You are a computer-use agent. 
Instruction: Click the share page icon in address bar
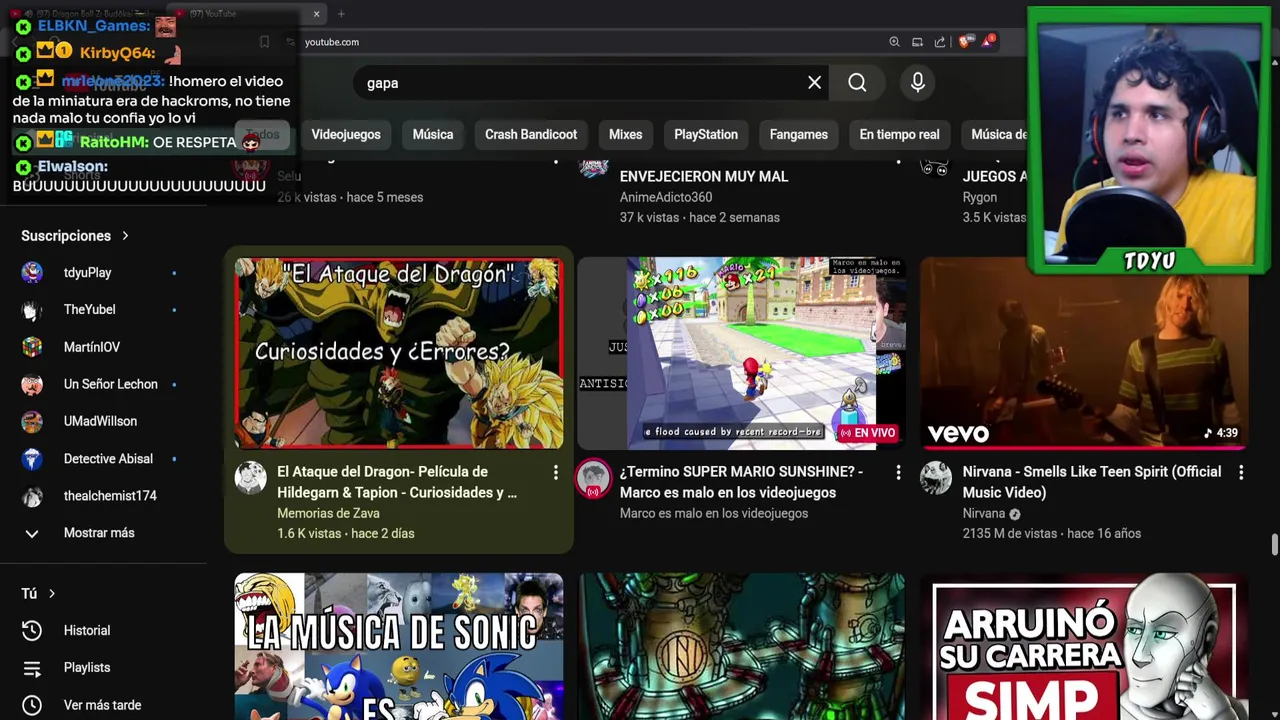940,42
